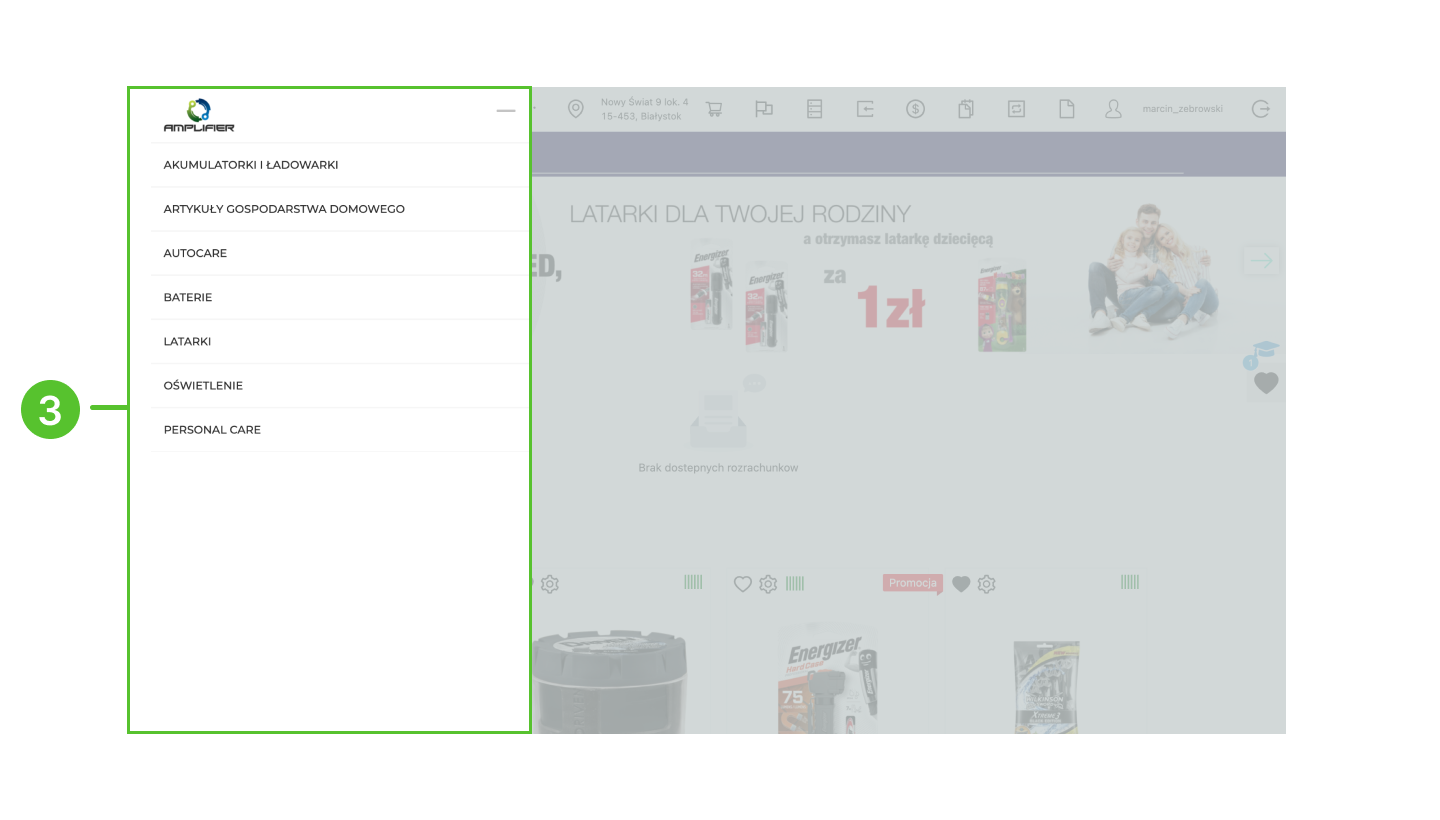Viewport: 1440px width, 820px height.
Task: Log out using the exit arrow icon
Action: tap(1261, 109)
